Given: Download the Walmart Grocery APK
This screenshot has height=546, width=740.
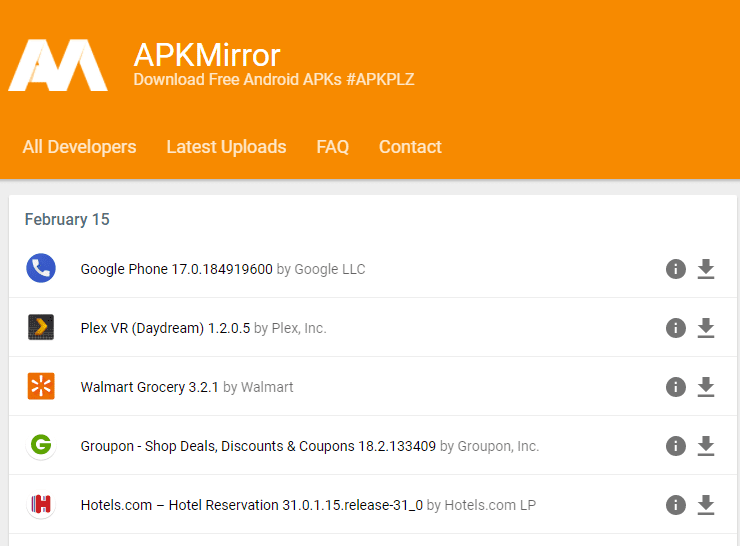Looking at the screenshot, I should click(x=706, y=387).
